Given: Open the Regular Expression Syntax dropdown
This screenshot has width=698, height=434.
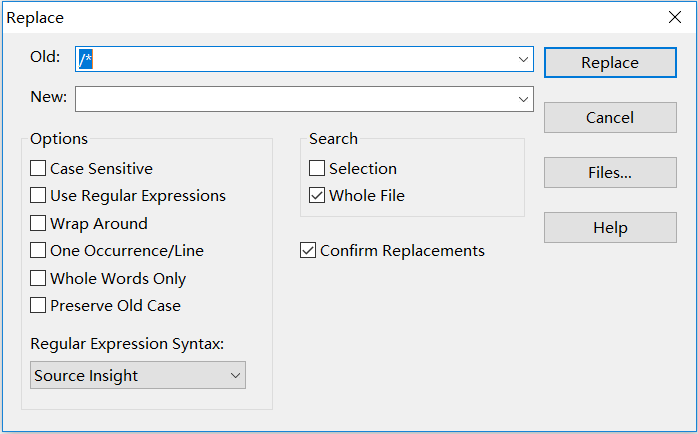Looking at the screenshot, I should [138, 376].
